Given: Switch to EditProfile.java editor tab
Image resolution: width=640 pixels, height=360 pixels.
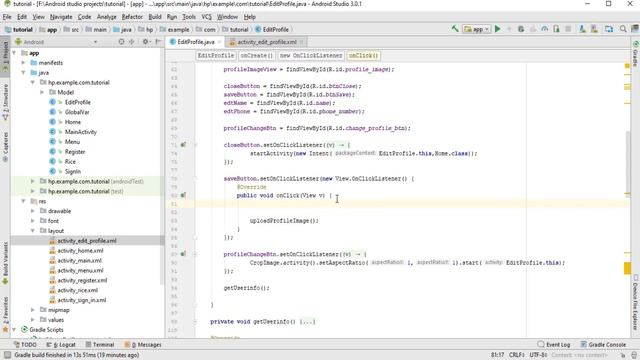Looking at the screenshot, I should tap(196, 42).
